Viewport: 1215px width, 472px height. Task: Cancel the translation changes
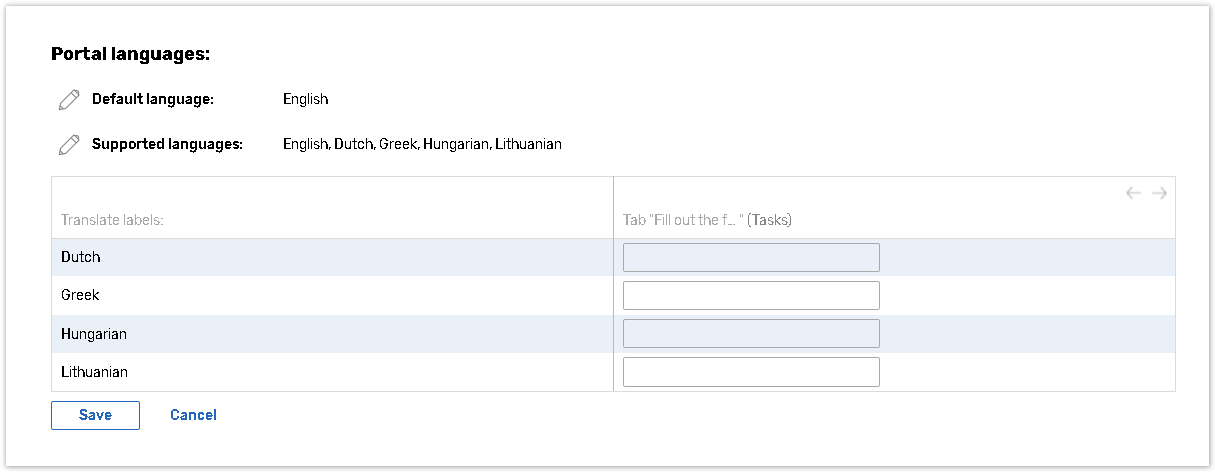193,415
